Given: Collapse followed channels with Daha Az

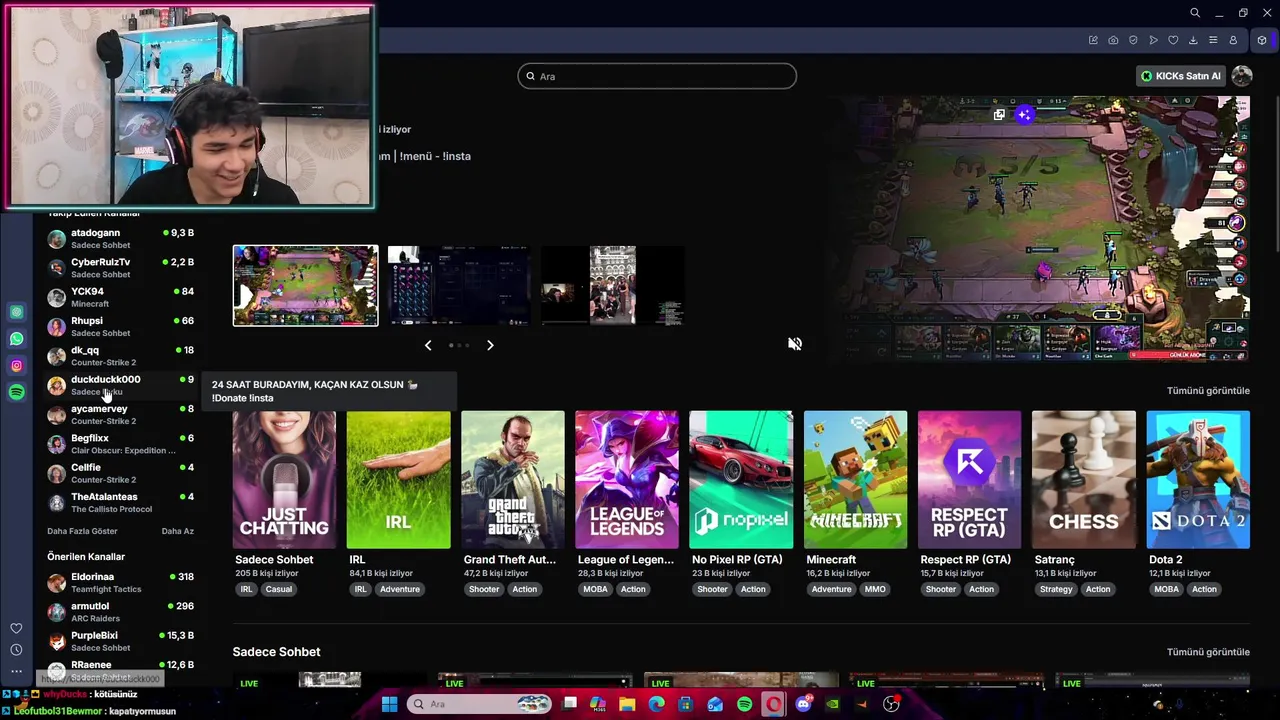Looking at the screenshot, I should tap(178, 531).
